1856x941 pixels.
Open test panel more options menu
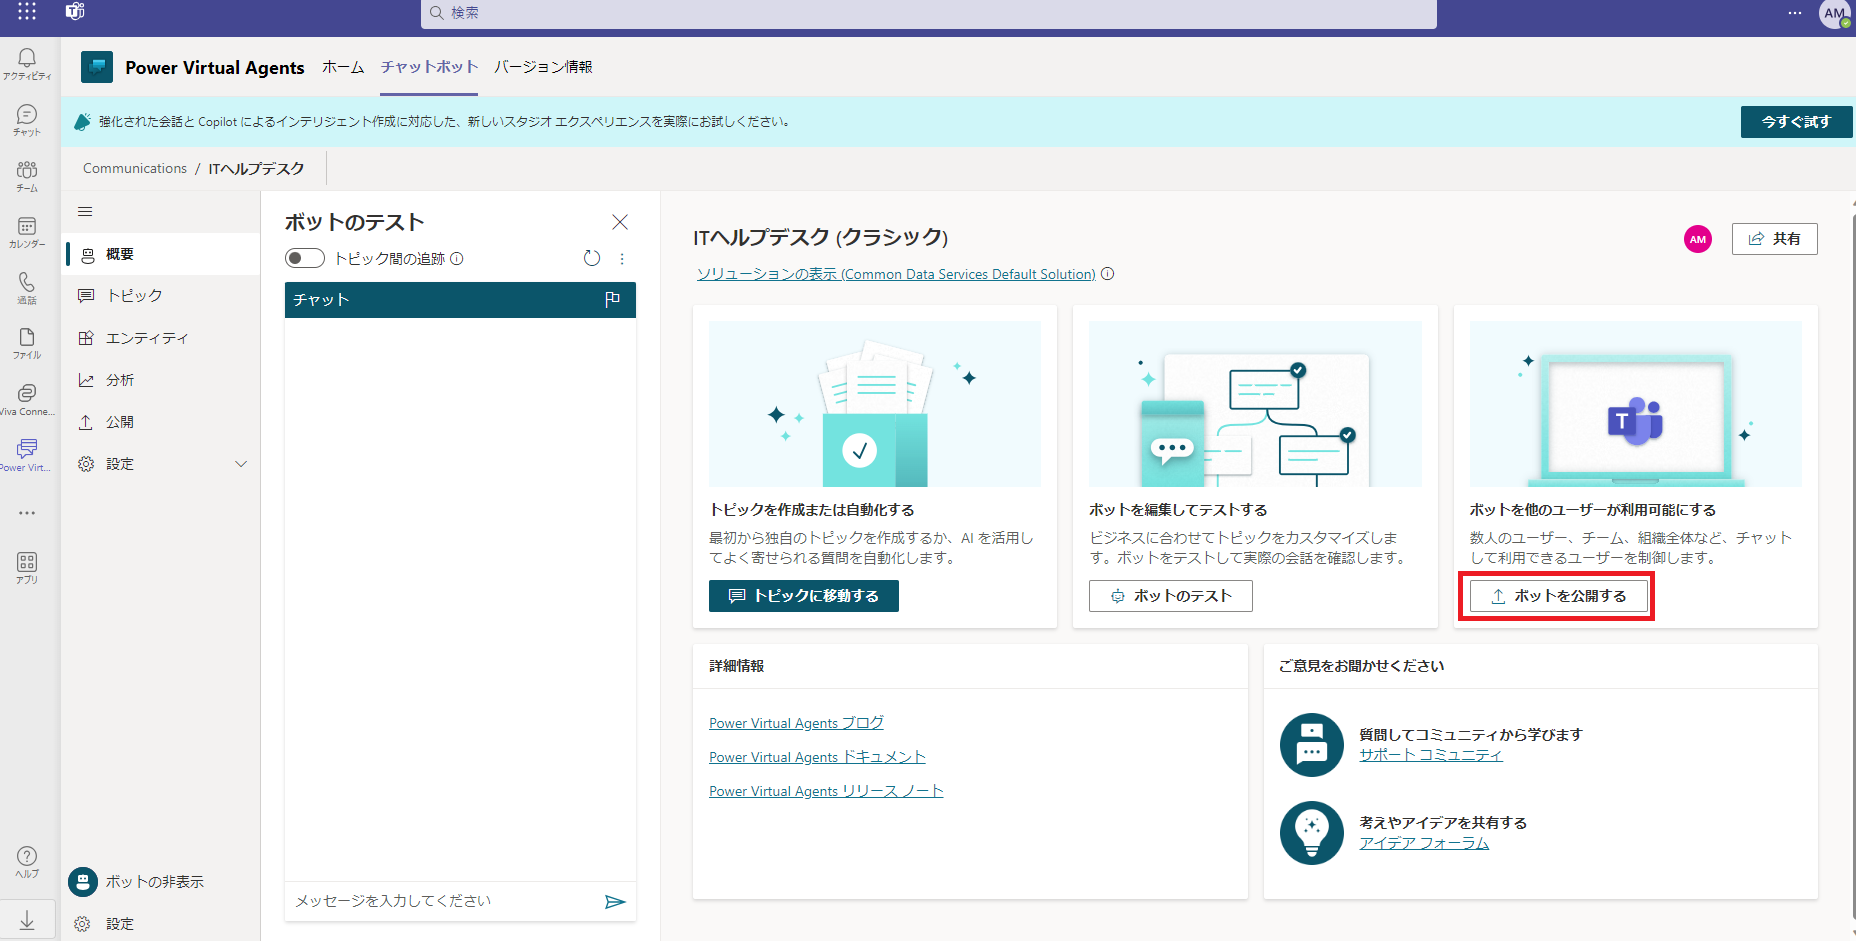coord(622,258)
